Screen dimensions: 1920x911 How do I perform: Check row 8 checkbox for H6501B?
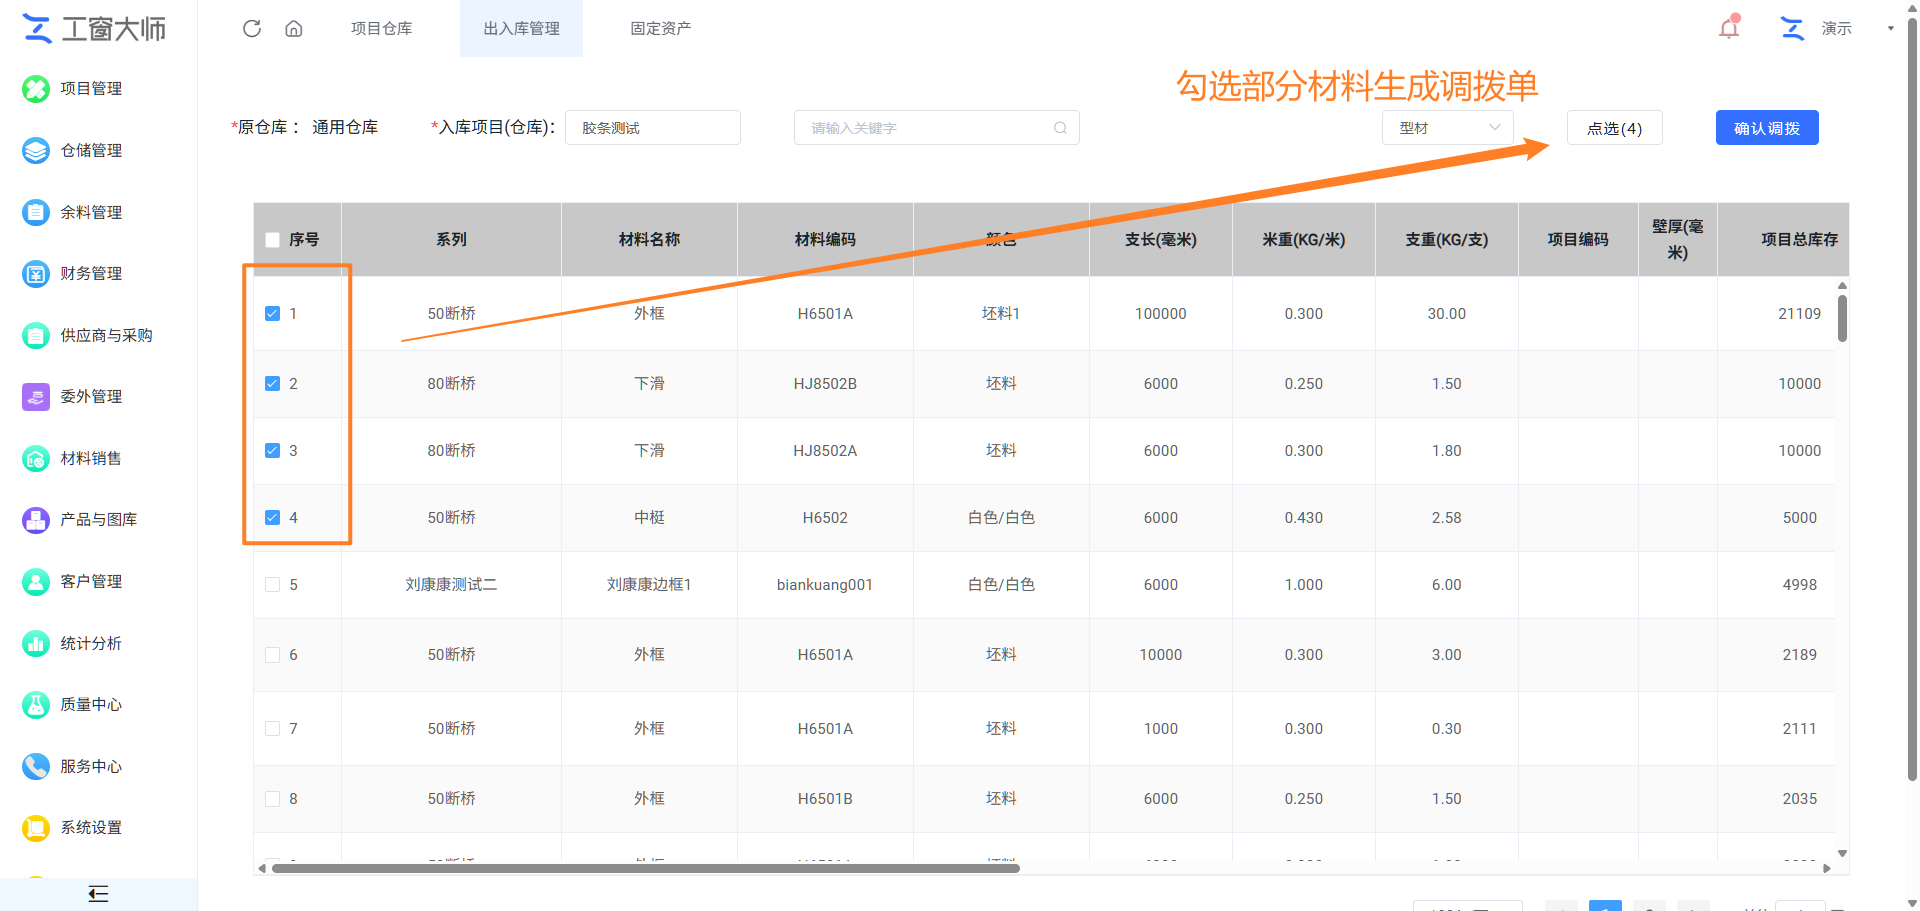(x=272, y=799)
